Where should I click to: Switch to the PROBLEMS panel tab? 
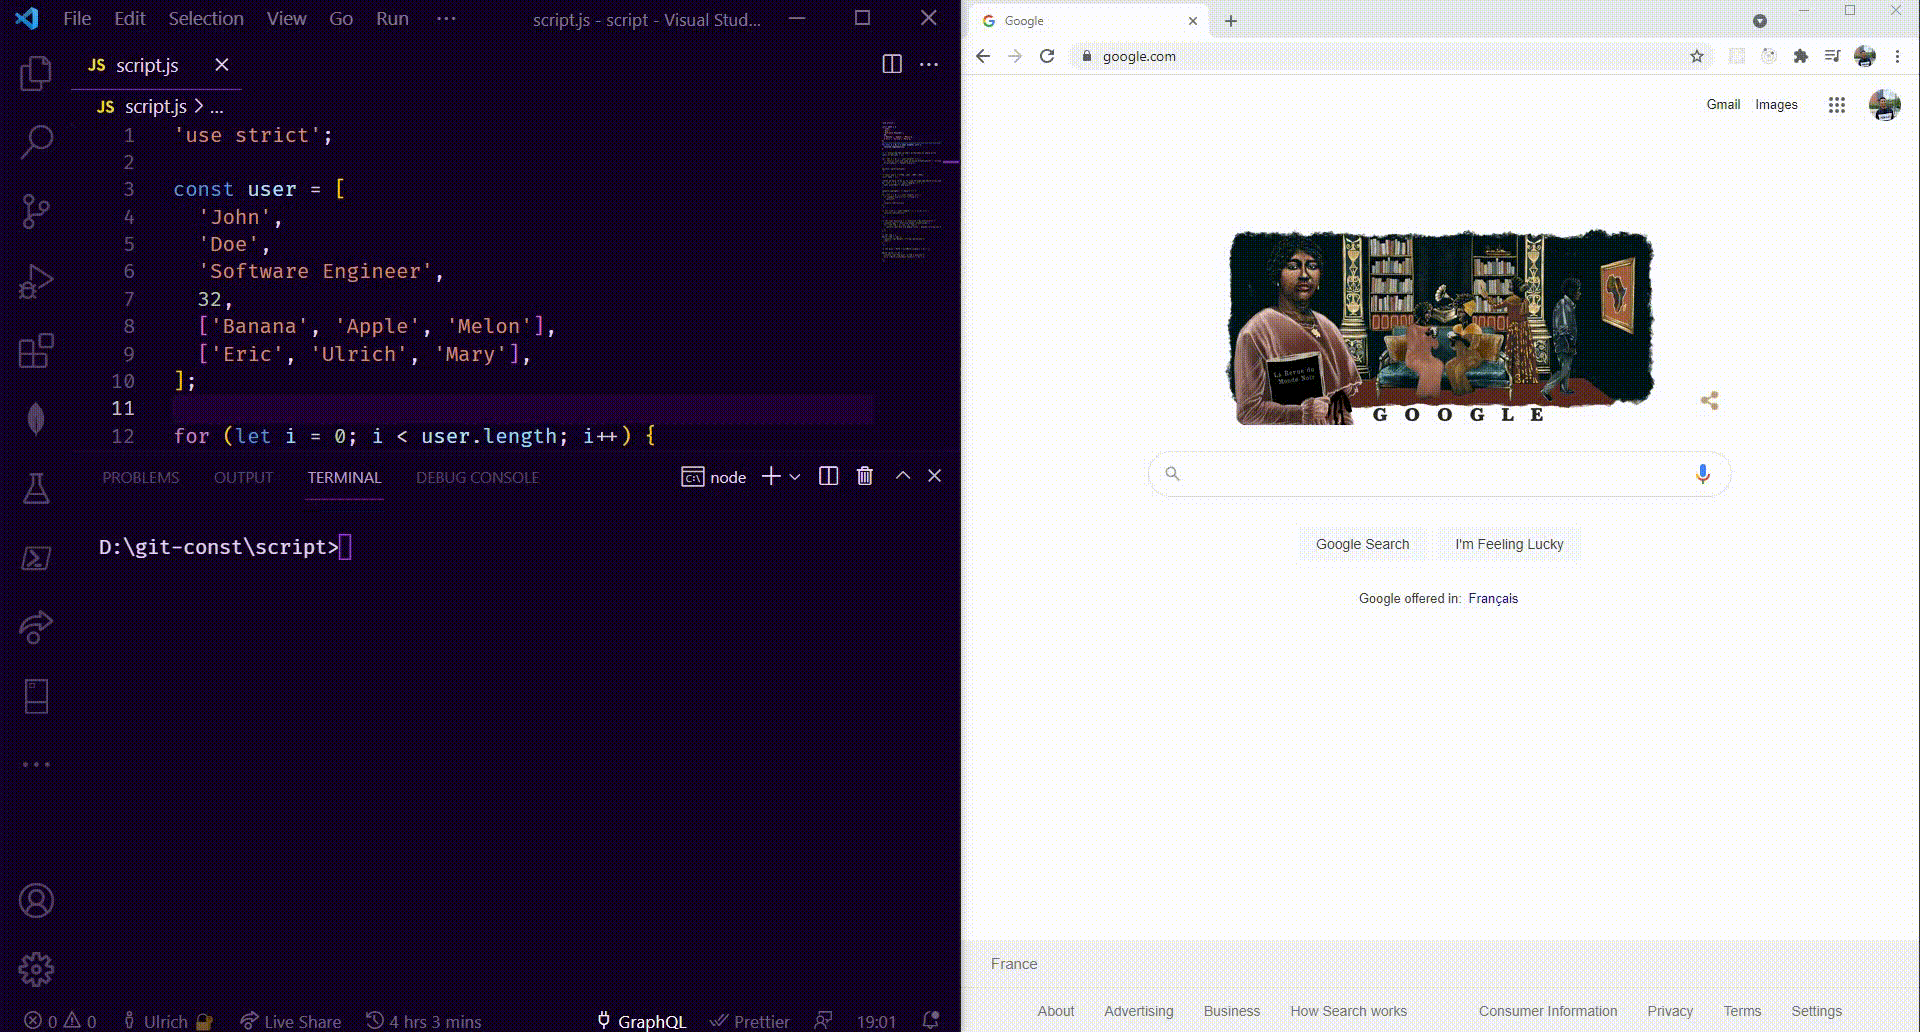pos(141,478)
